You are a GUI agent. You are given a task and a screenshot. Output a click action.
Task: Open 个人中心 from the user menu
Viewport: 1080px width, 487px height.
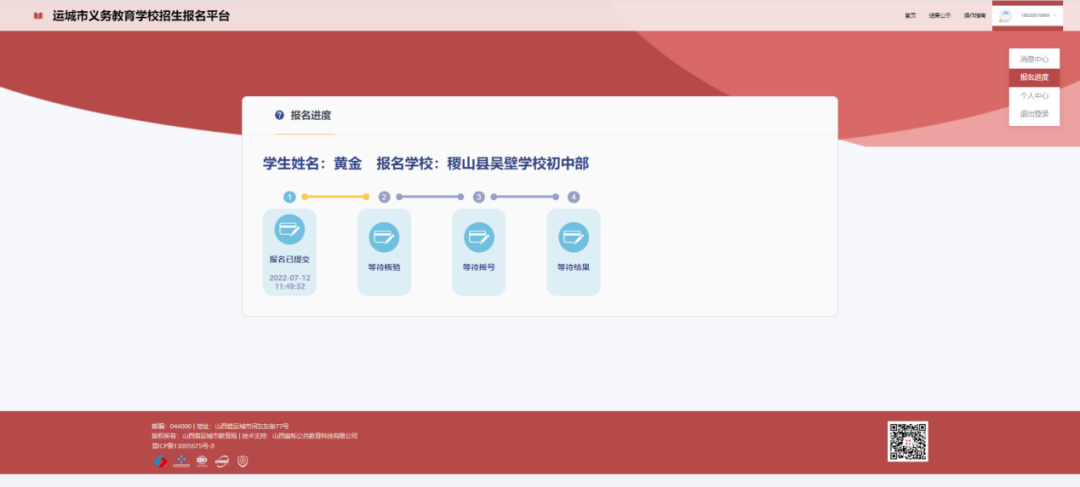(1033, 96)
